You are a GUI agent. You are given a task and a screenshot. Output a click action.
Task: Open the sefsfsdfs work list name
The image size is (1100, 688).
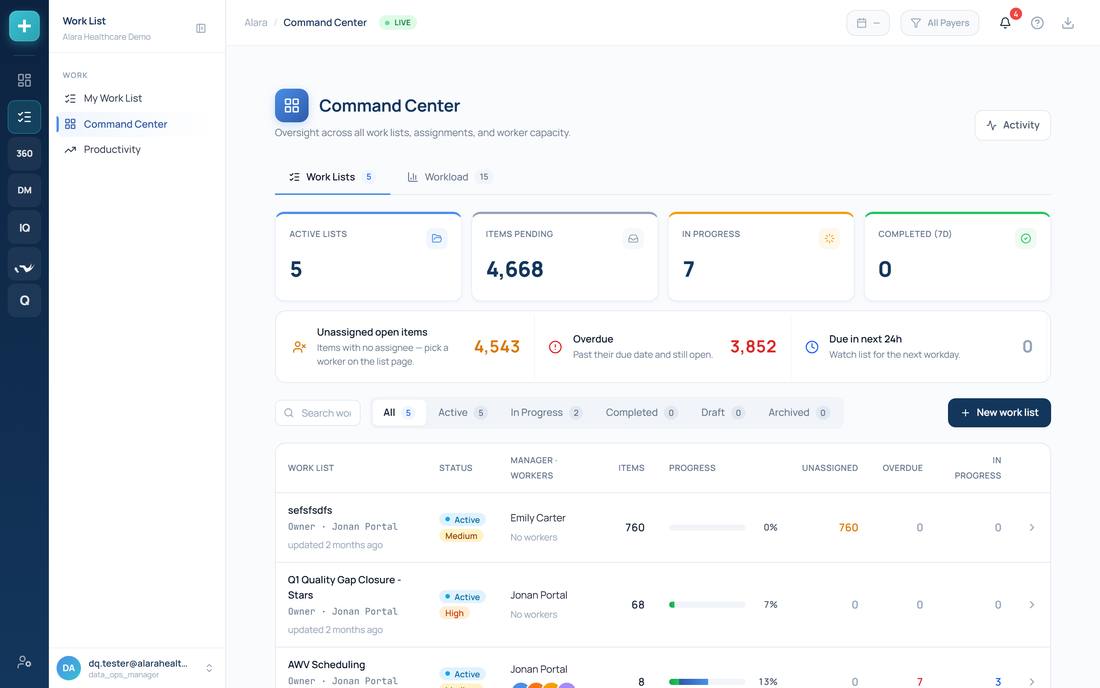310,510
